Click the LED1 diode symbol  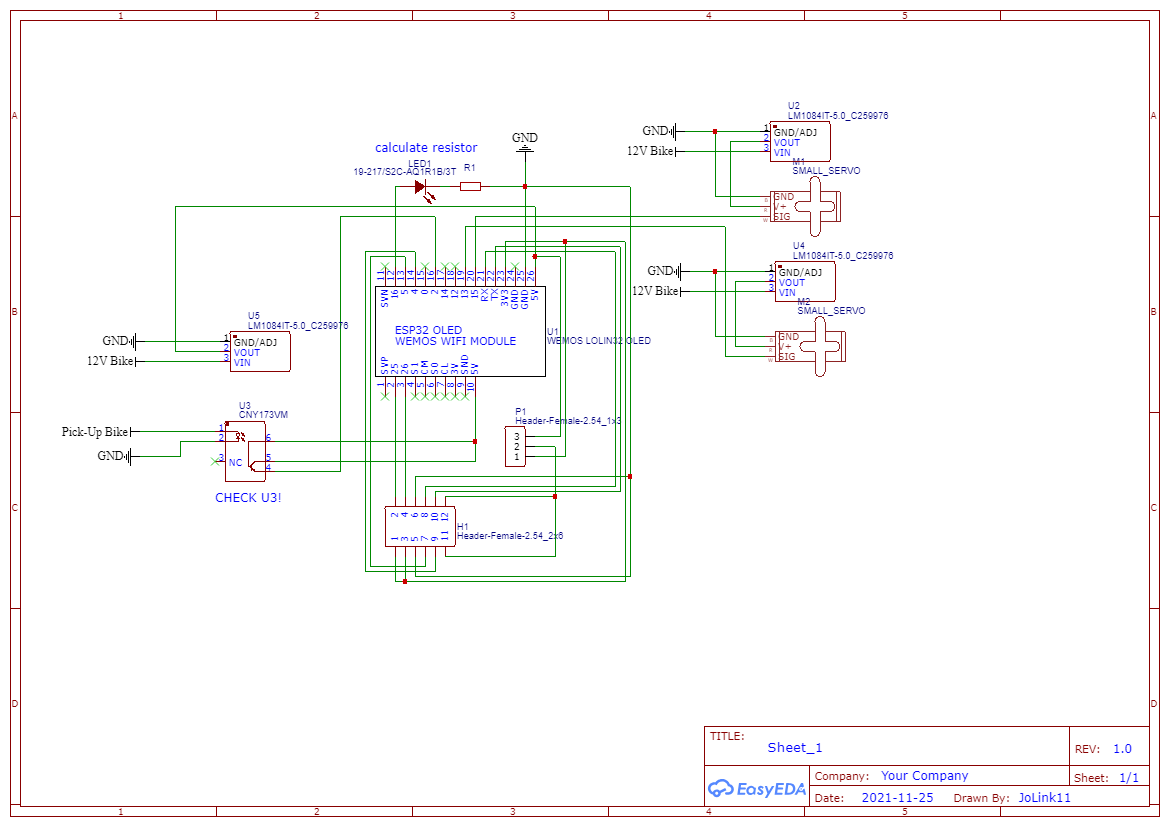tap(421, 186)
